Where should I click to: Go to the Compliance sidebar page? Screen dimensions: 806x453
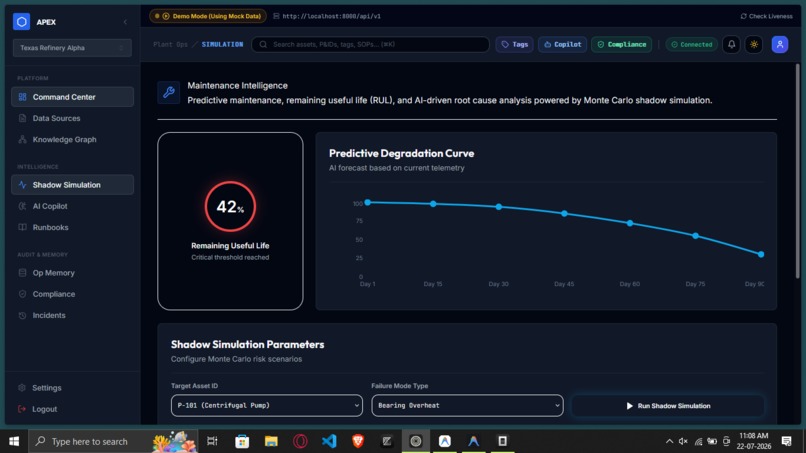[x=72, y=294]
